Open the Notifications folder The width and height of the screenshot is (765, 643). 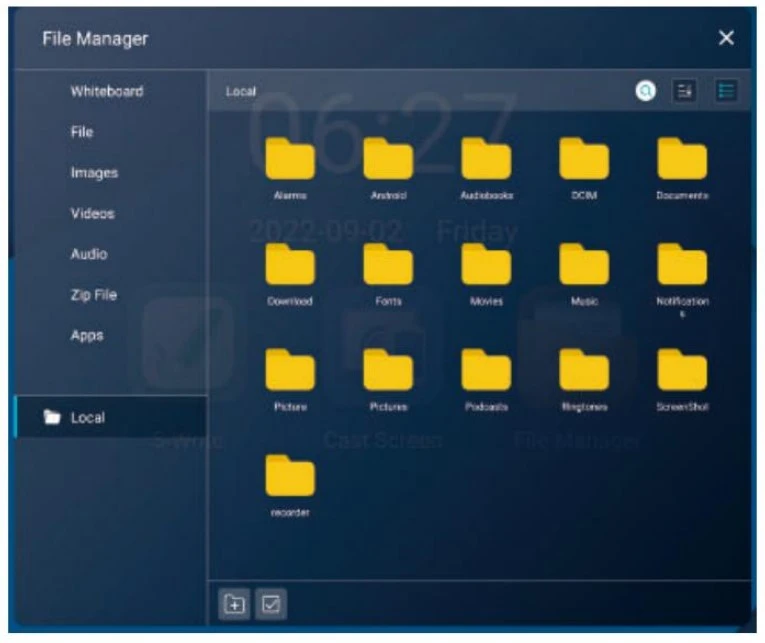(682, 265)
